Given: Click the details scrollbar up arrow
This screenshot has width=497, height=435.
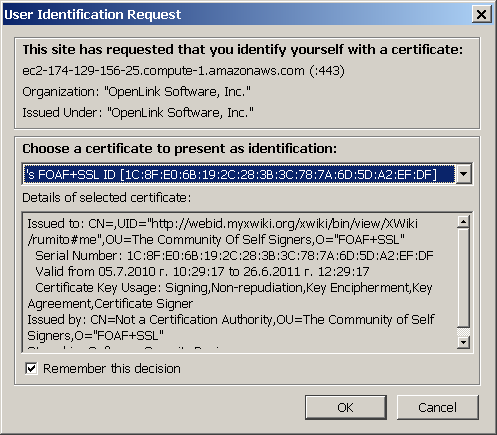Looking at the screenshot, I should tap(463, 221).
